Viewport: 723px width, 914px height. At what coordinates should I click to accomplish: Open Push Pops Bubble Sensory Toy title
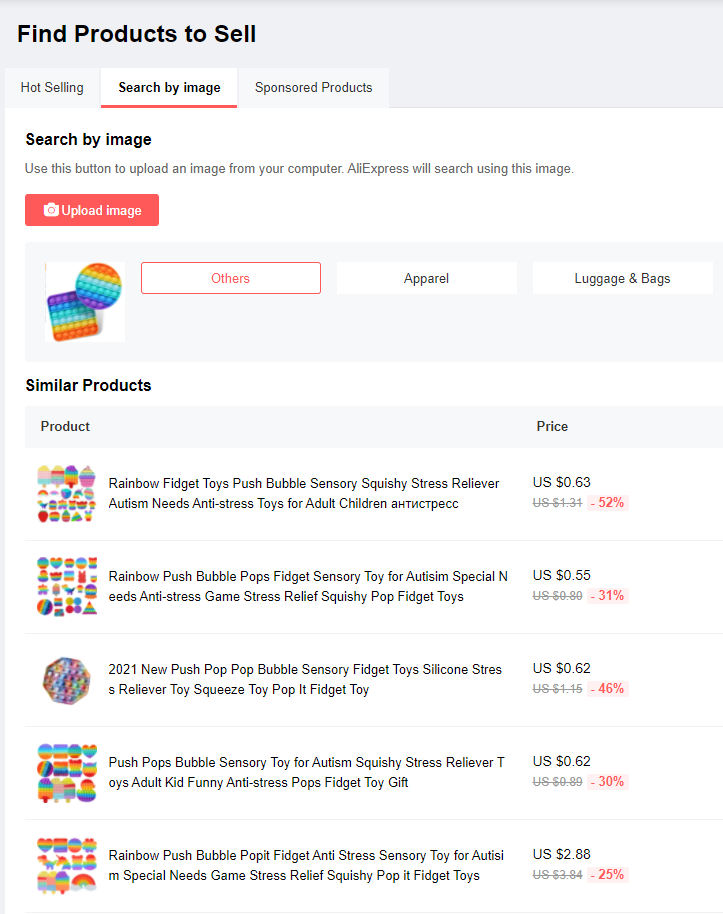307,773
